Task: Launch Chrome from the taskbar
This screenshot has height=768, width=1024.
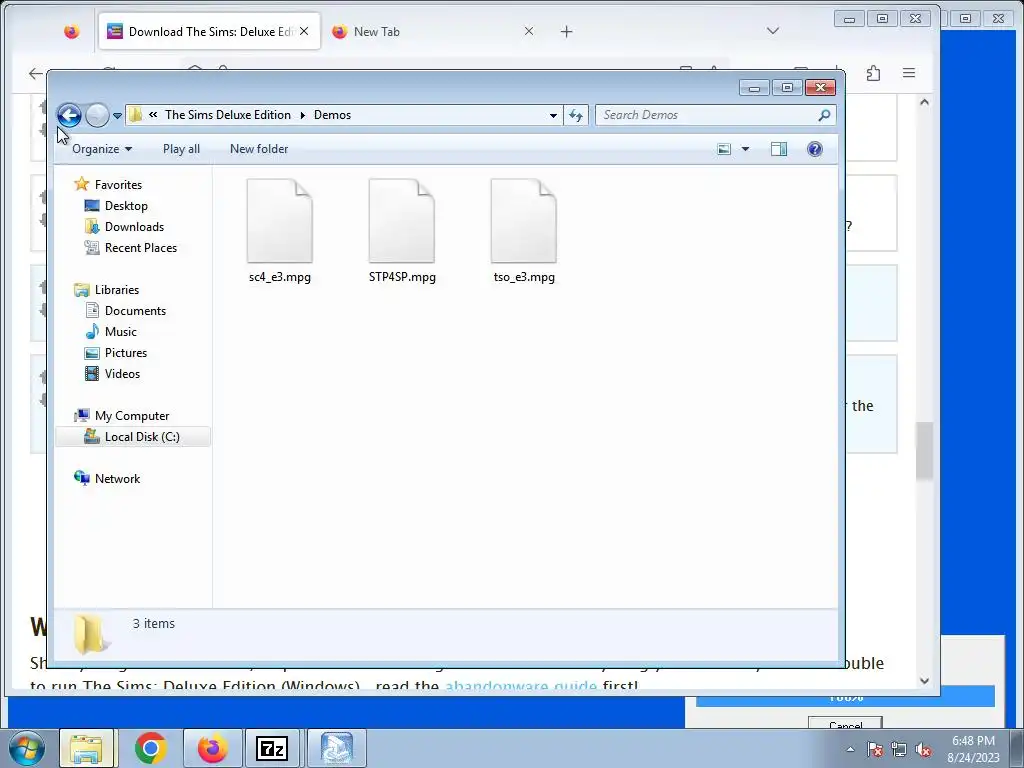Action: coord(151,748)
